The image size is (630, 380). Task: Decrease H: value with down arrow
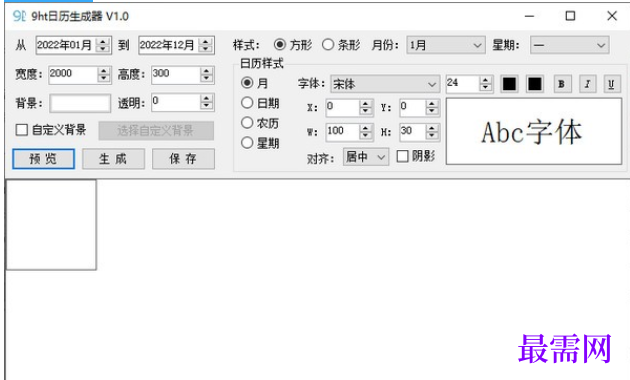tap(432, 136)
